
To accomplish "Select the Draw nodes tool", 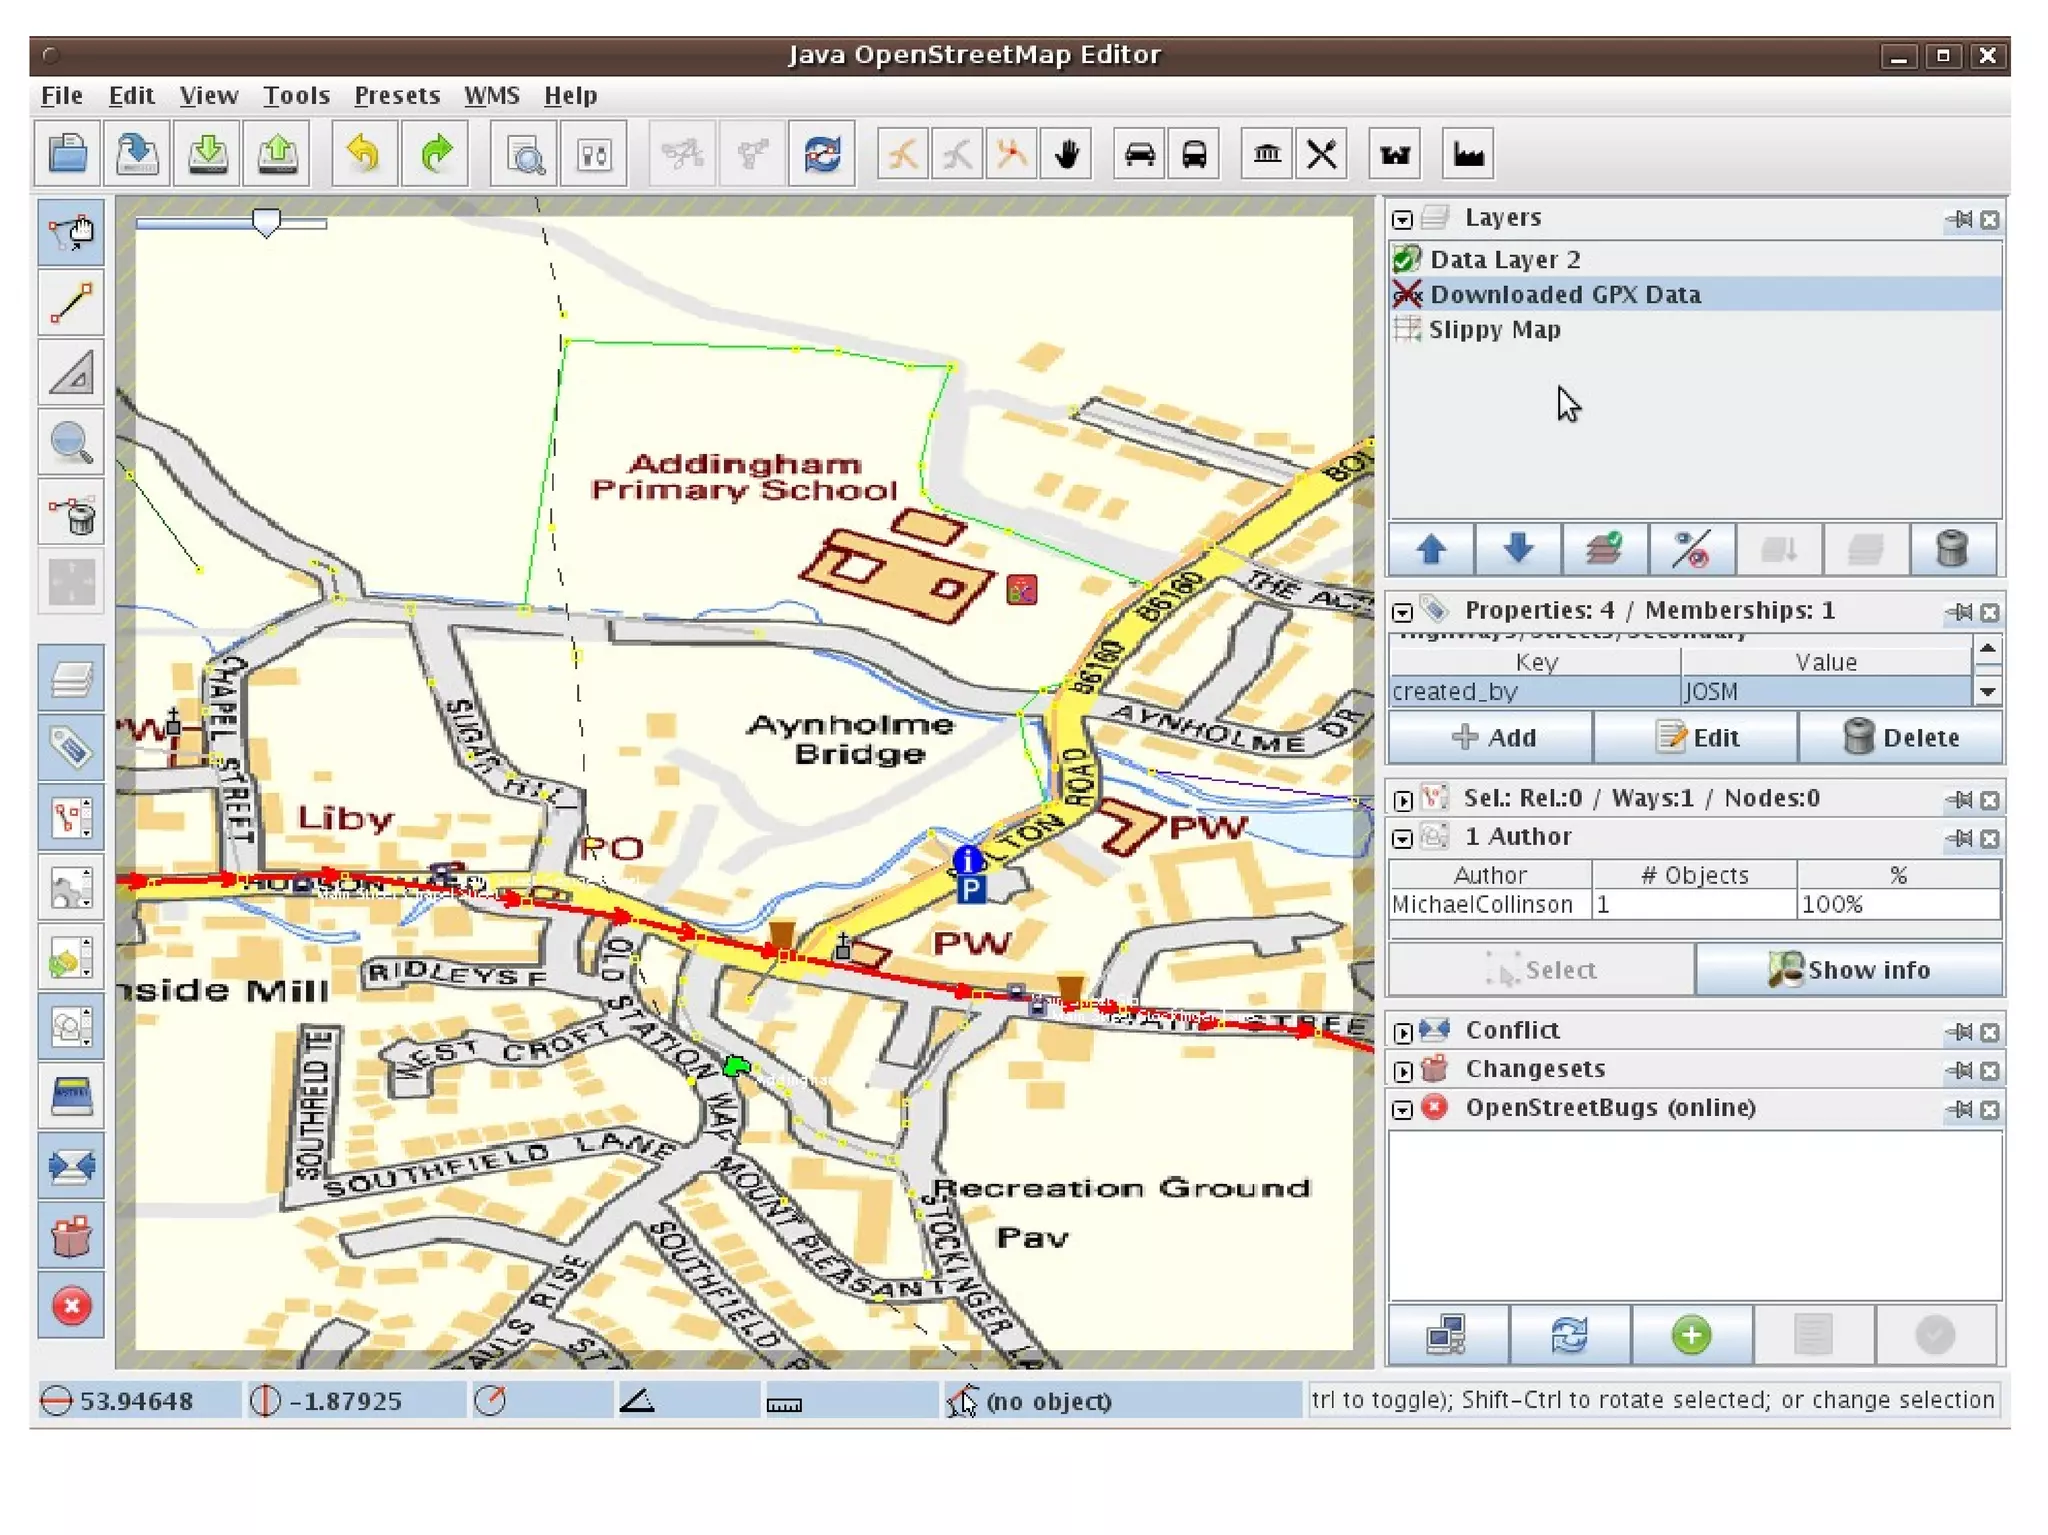I will click(x=71, y=302).
